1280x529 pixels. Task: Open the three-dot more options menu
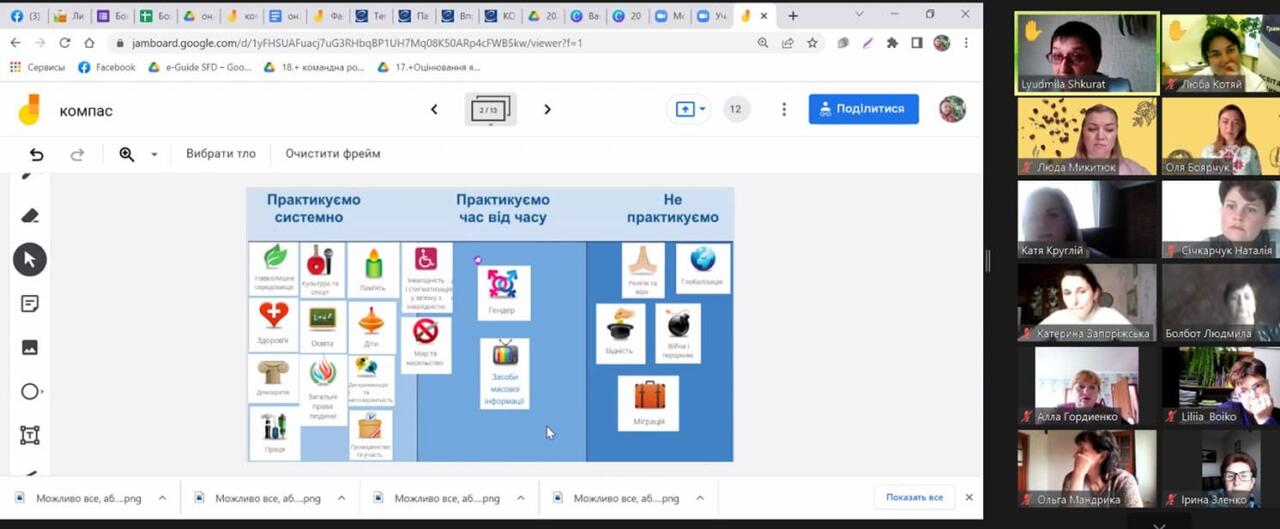click(784, 109)
